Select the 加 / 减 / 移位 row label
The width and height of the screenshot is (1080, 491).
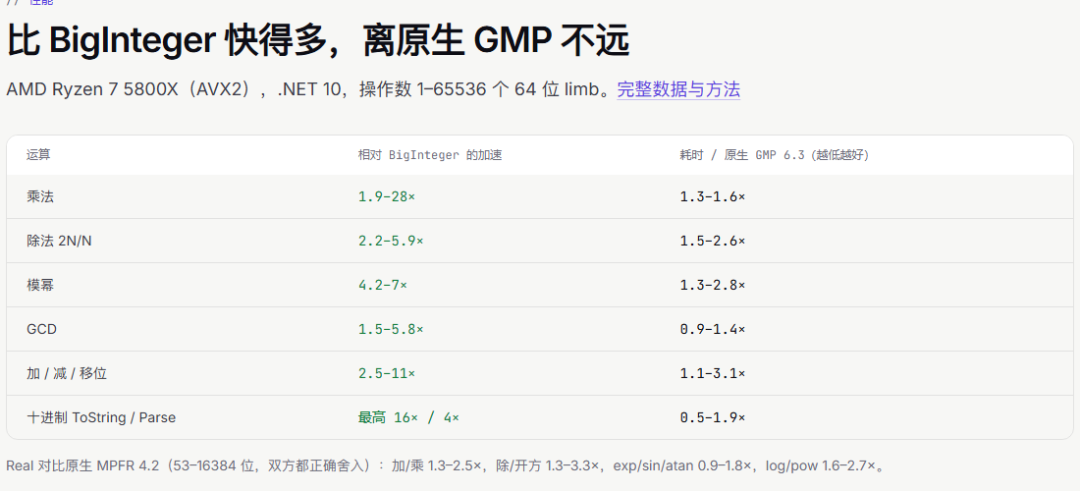coord(67,373)
